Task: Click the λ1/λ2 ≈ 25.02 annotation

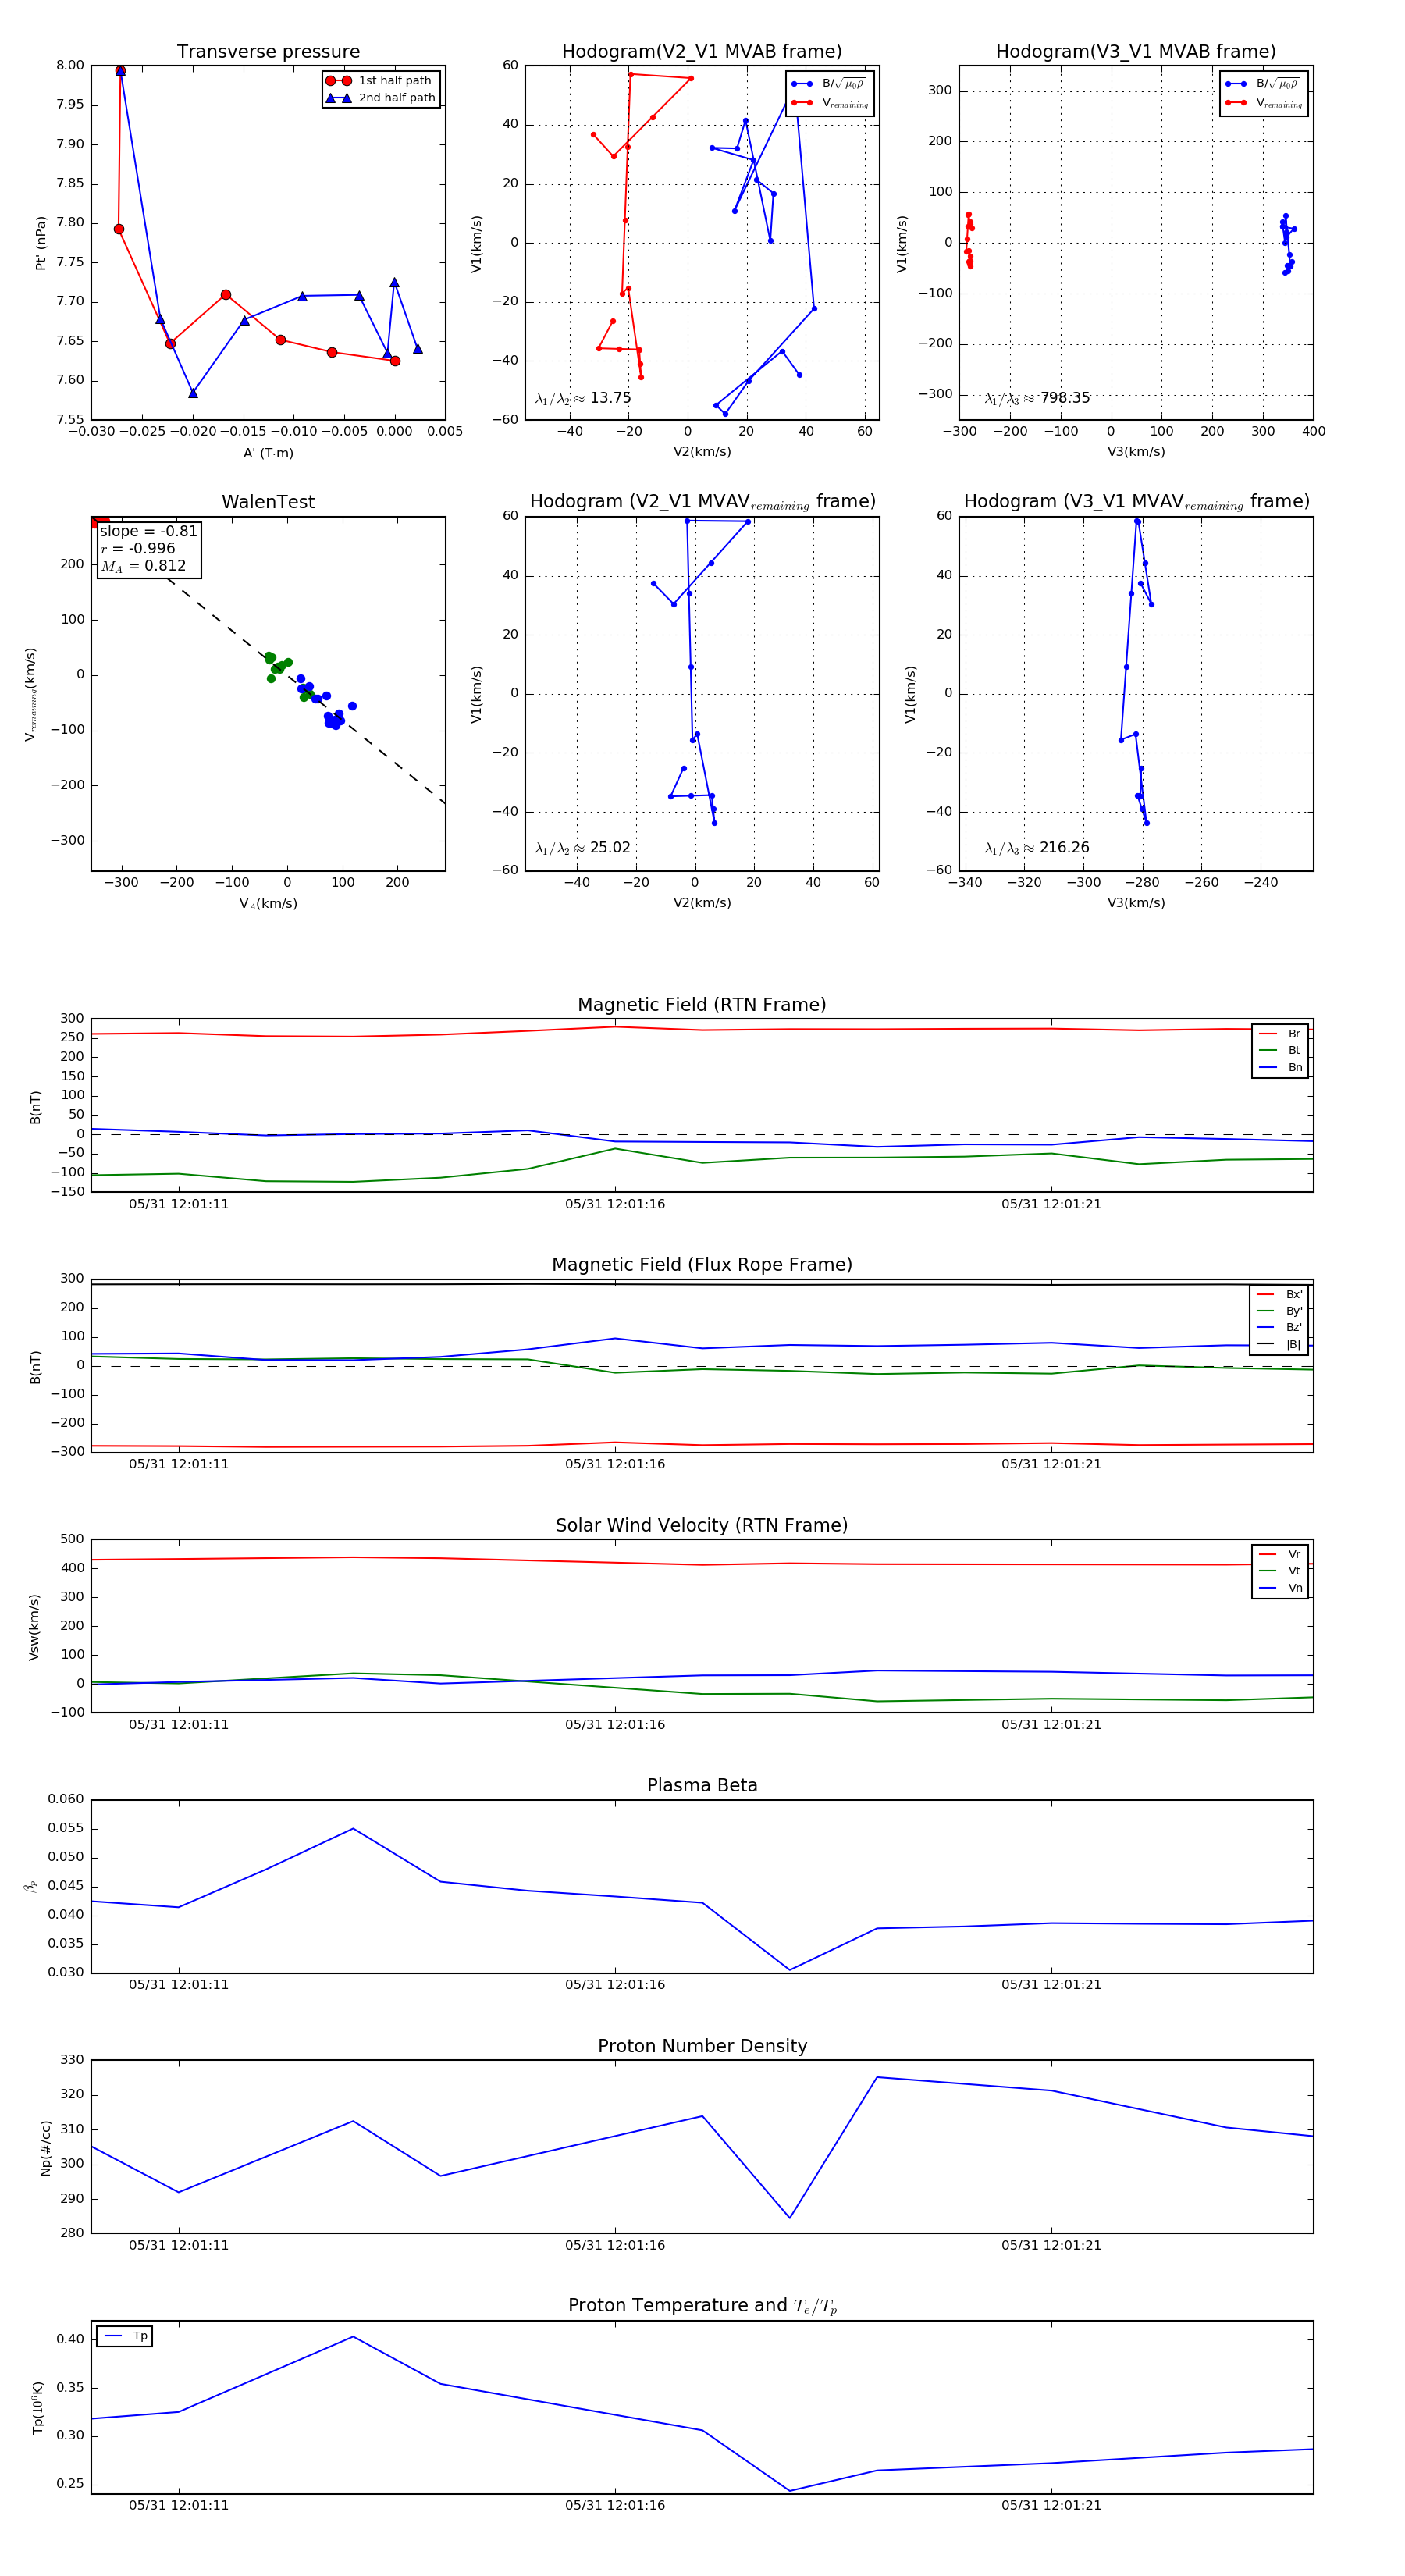Action: (583, 848)
